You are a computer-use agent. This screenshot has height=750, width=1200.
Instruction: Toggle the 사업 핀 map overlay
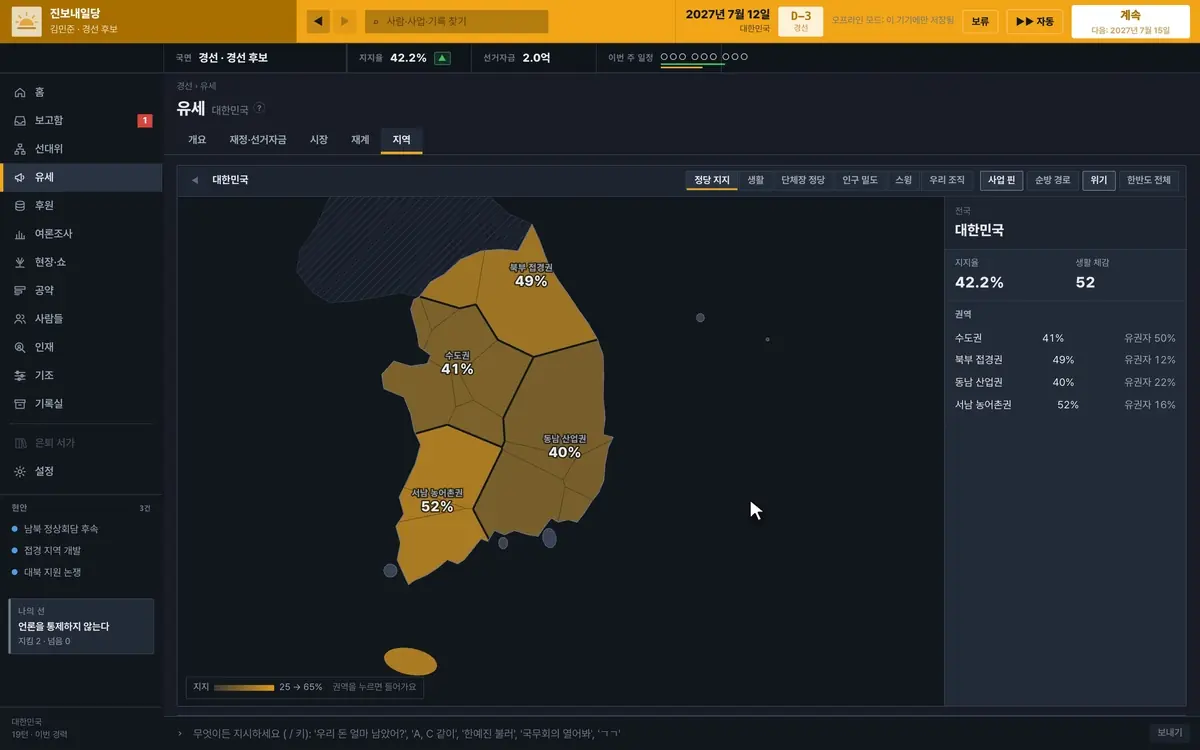pyautogui.click(x=1001, y=180)
